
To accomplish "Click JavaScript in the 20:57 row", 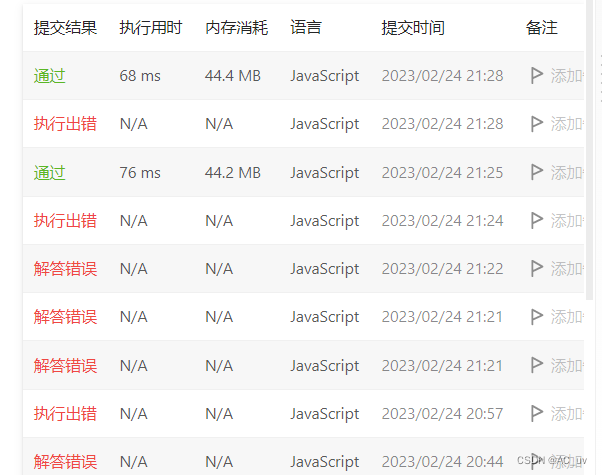I will tap(325, 414).
